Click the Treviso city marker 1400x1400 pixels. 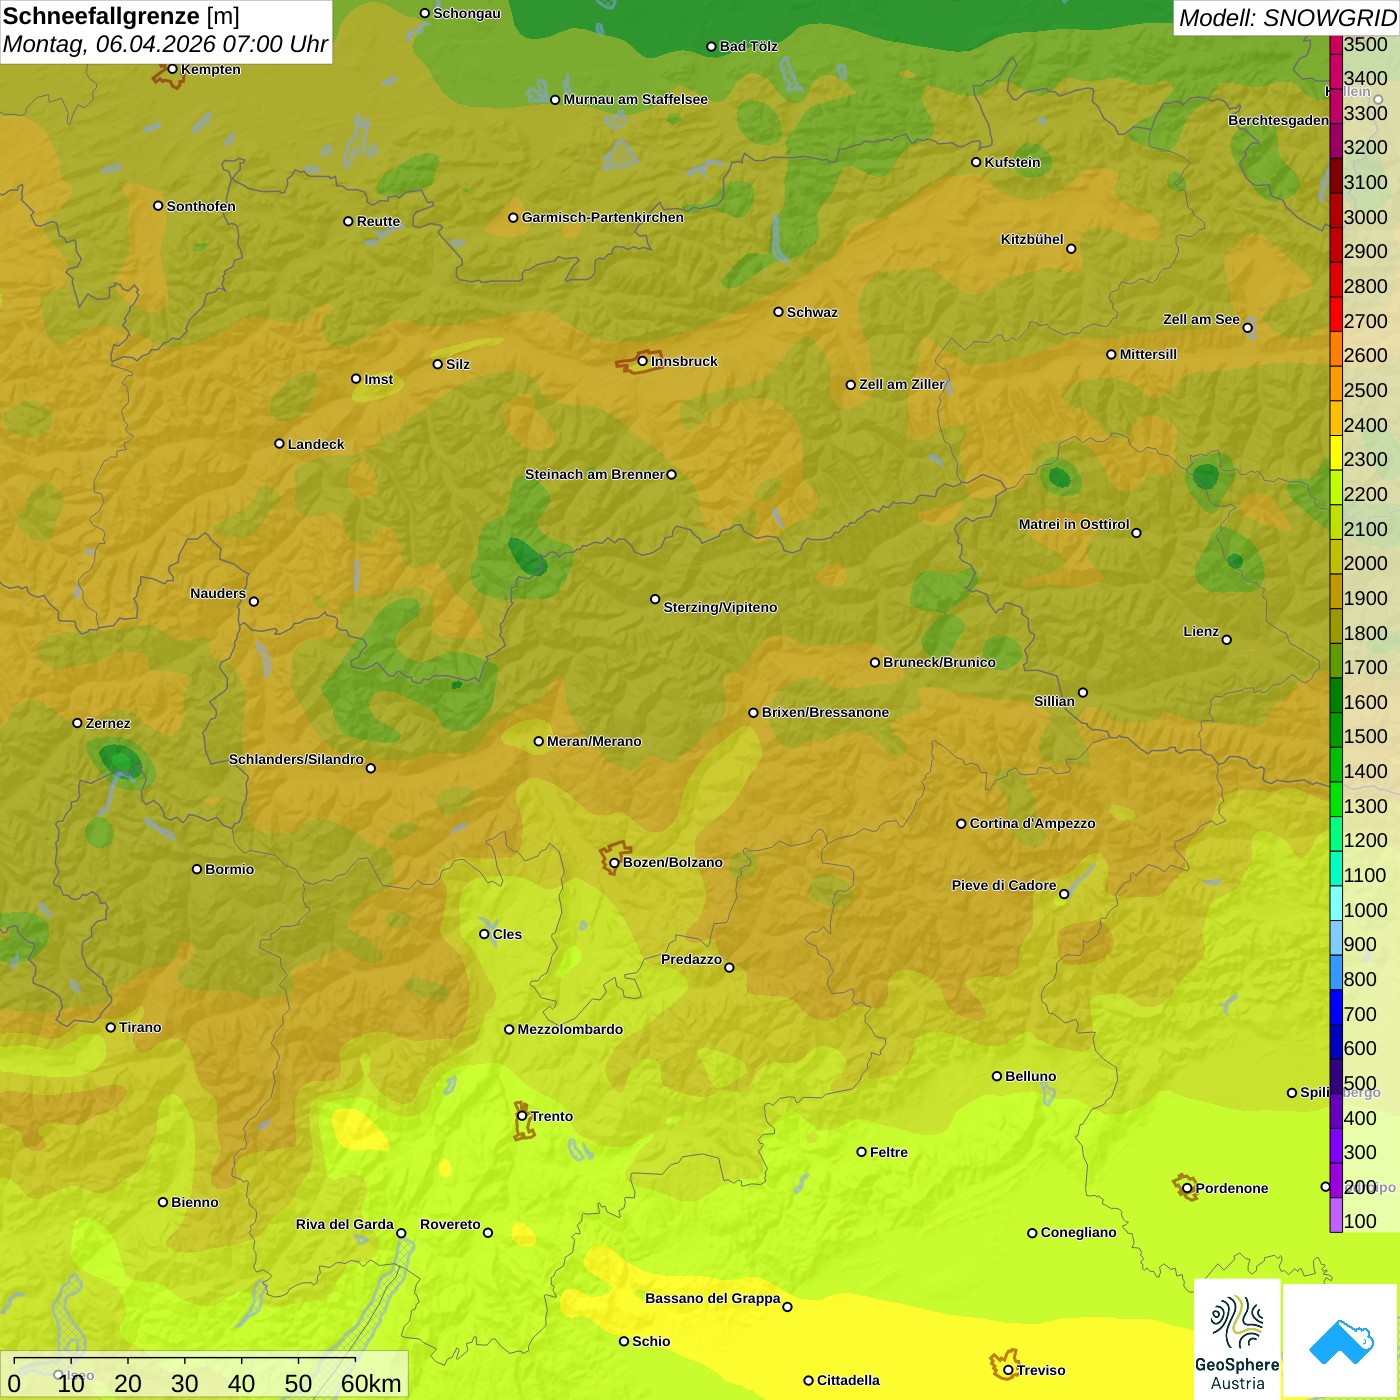(x=1008, y=1370)
